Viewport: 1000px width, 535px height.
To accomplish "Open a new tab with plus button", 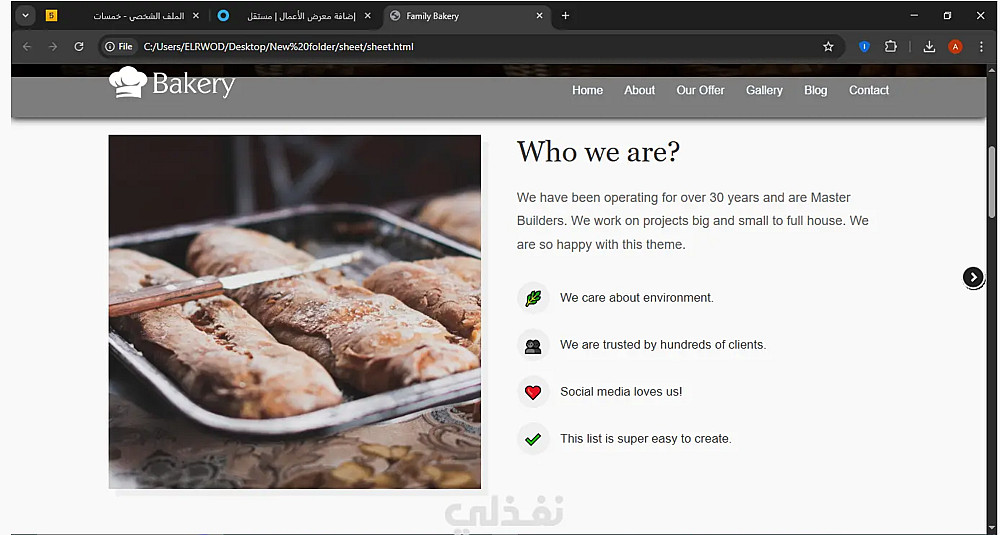I will point(565,16).
